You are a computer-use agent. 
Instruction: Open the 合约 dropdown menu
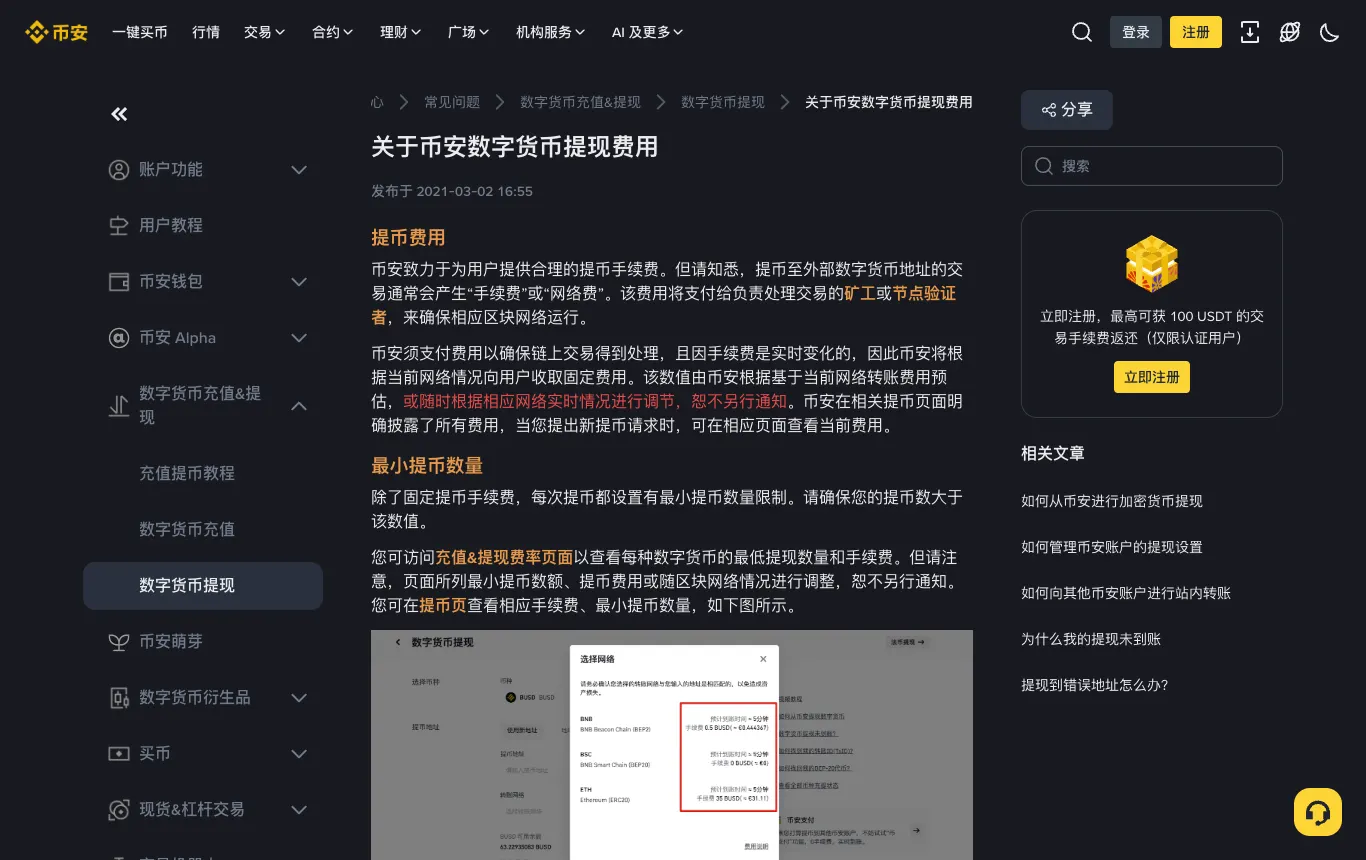pos(333,32)
